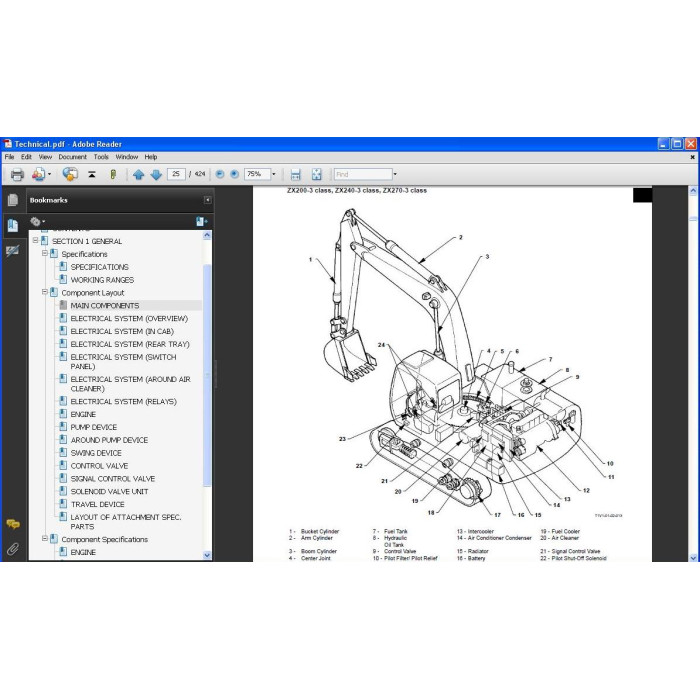Open the Edit menu
This screenshot has height=700, width=700.
click(26, 157)
